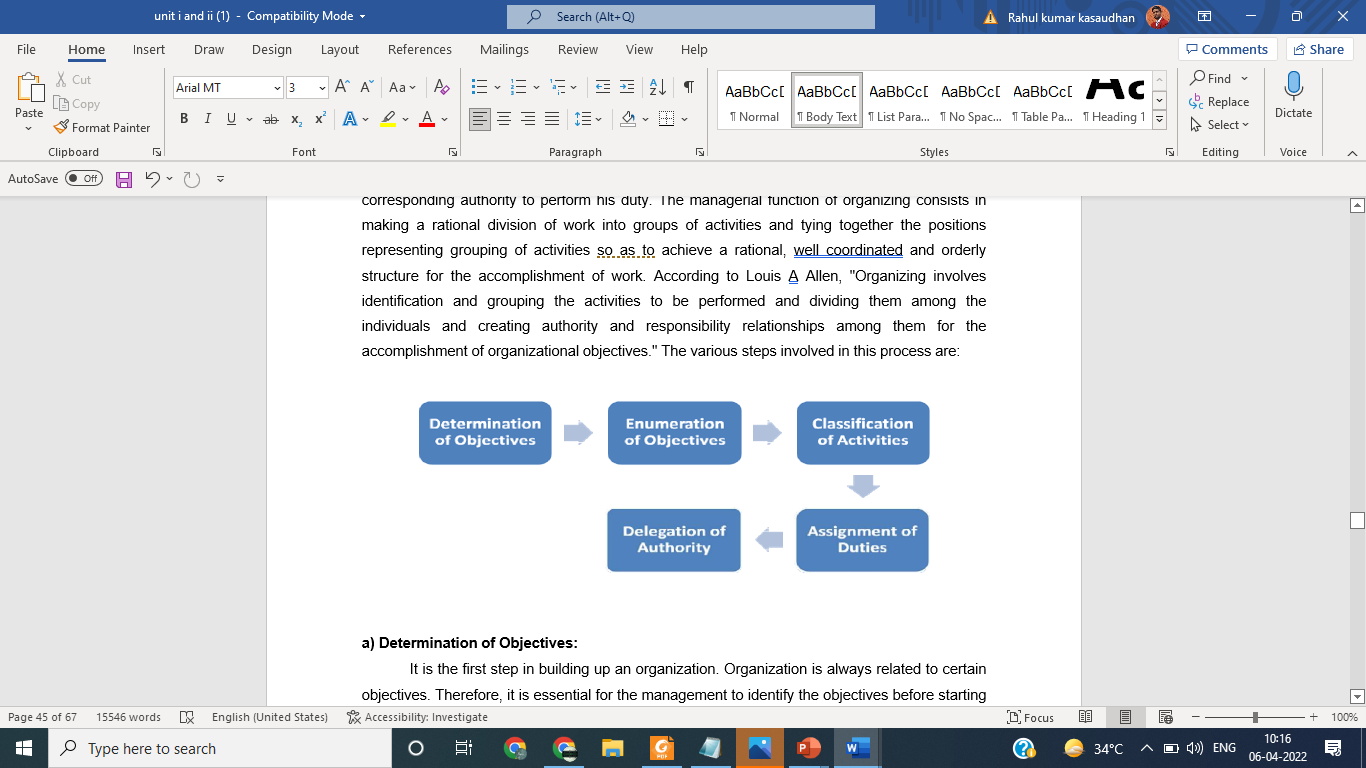Align paragraph text to the right
Image resolution: width=1366 pixels, height=768 pixels.
pyautogui.click(x=528, y=119)
